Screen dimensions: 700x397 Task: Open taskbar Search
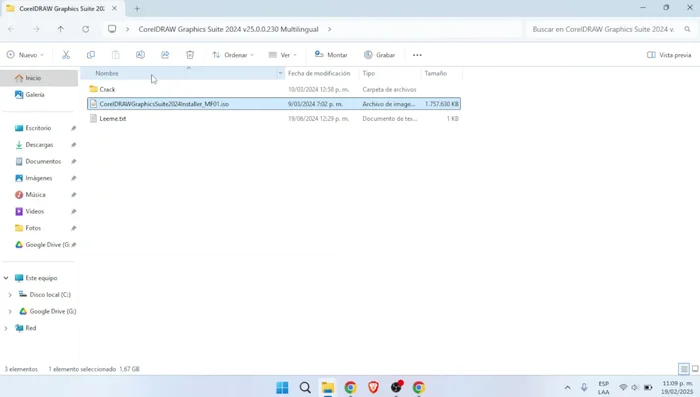(x=305, y=387)
